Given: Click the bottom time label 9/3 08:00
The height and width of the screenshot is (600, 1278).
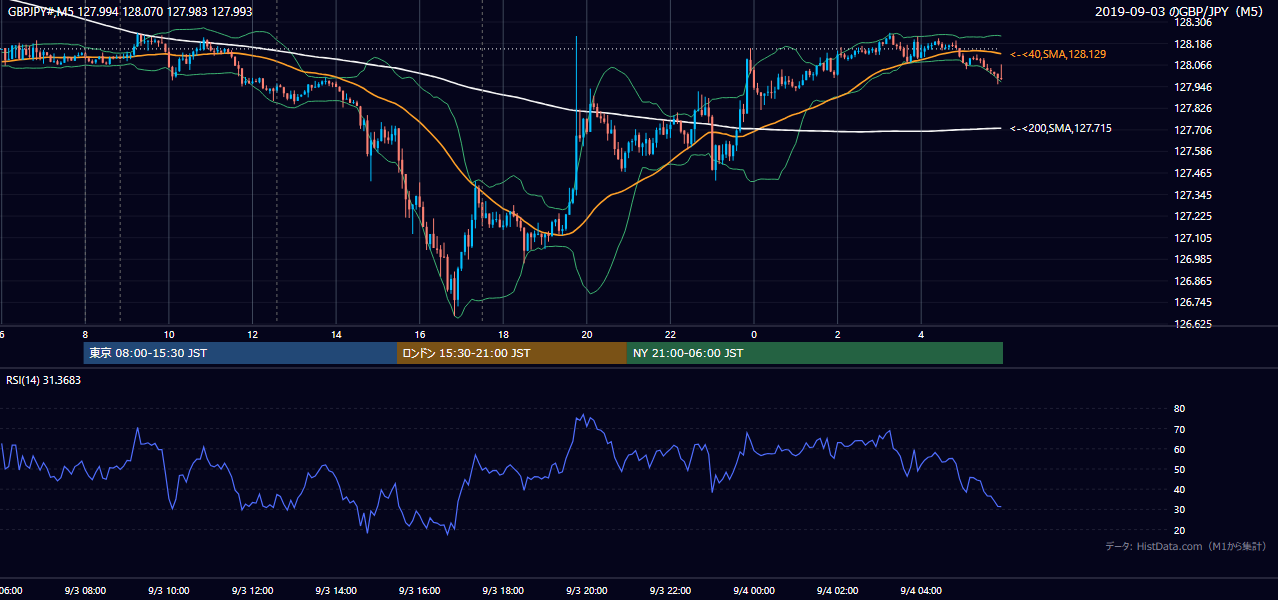Looking at the screenshot, I should (x=85, y=590).
